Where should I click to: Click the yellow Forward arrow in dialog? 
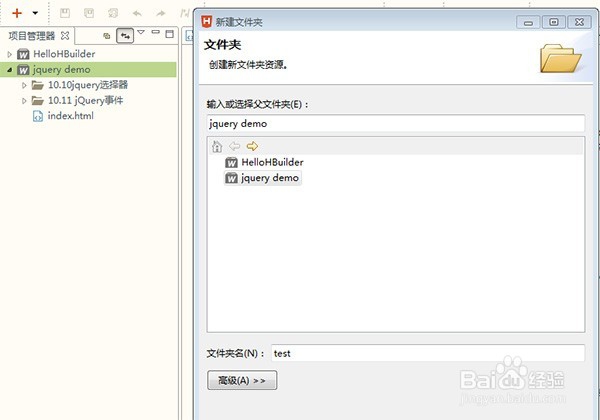click(x=252, y=146)
